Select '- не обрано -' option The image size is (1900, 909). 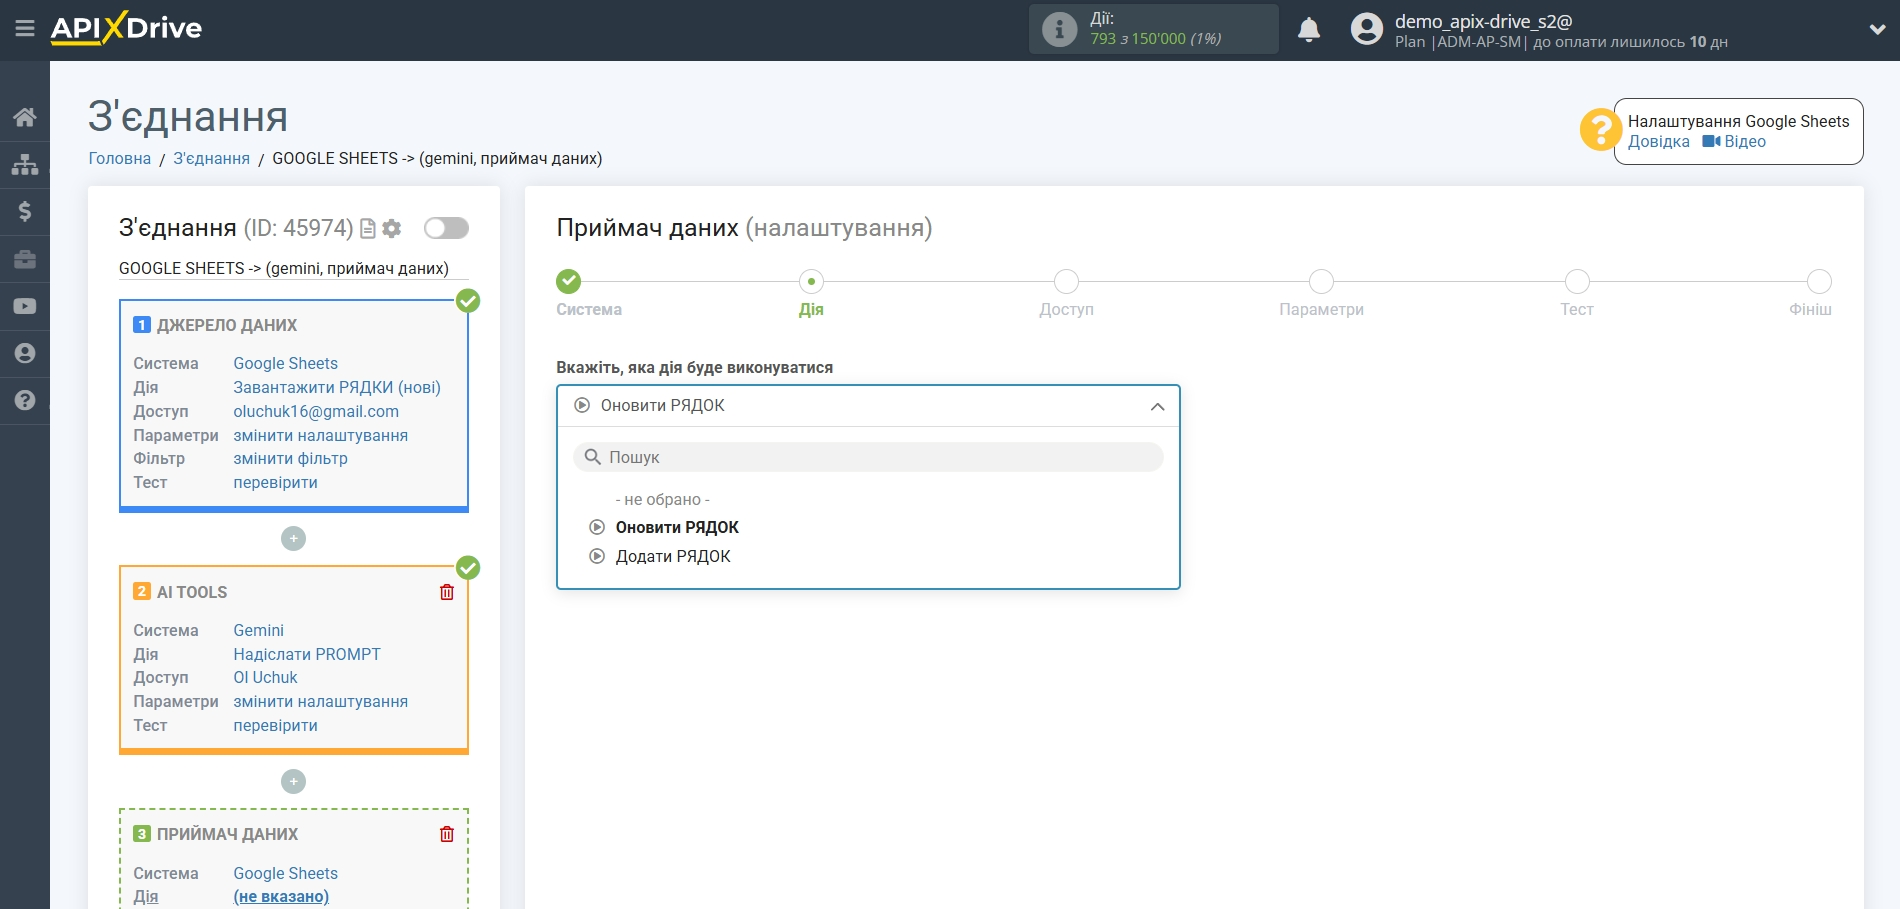pos(662,499)
